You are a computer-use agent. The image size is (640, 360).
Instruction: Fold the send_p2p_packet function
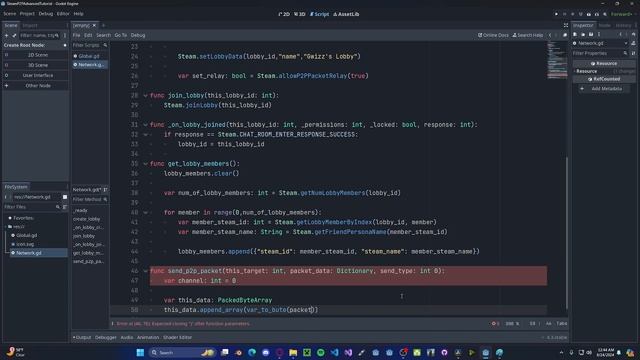coord(145,271)
